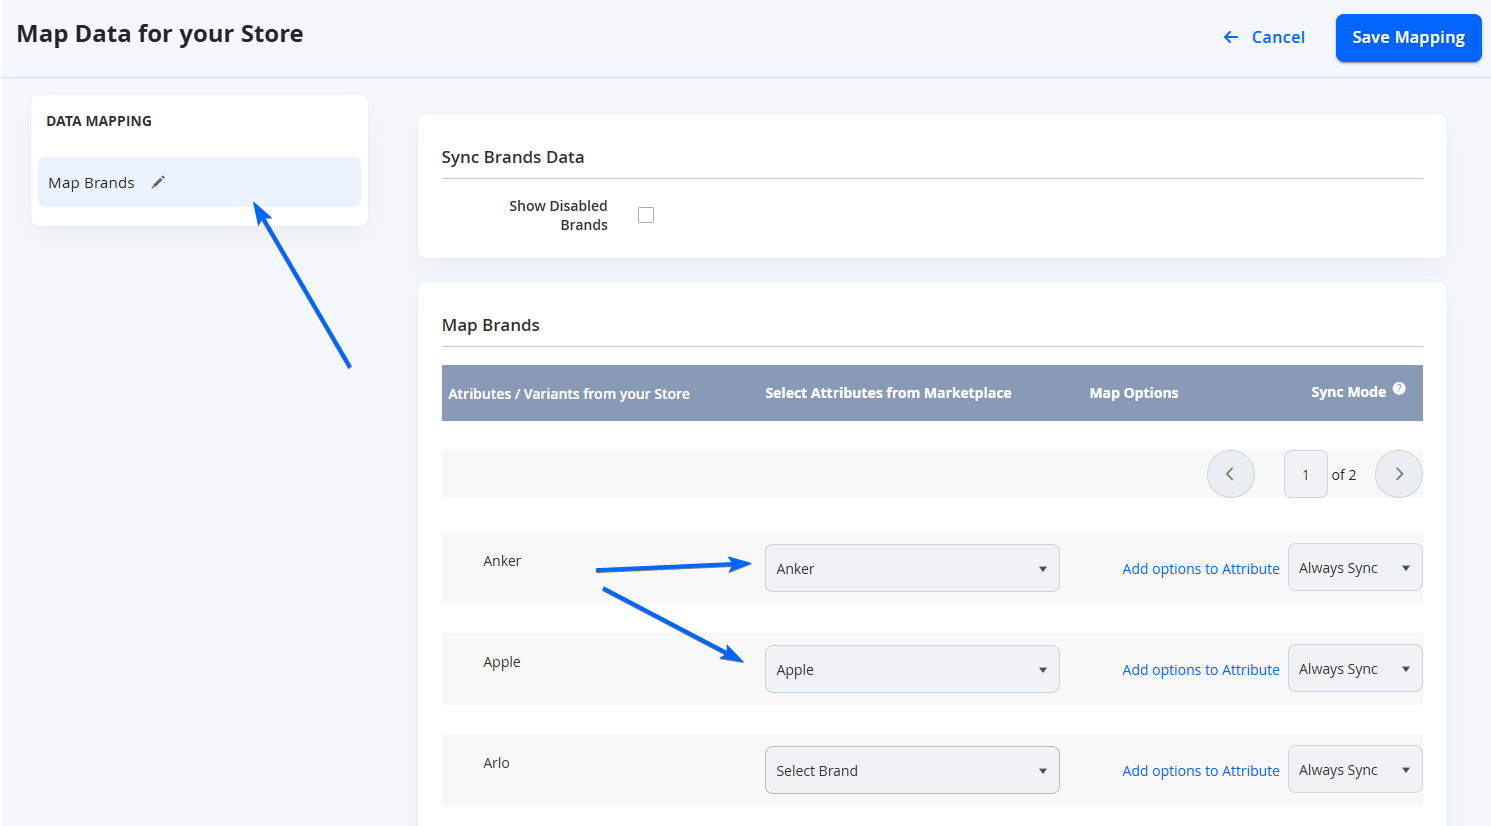Click Add options to Attribute for Anker

[x=1200, y=568]
